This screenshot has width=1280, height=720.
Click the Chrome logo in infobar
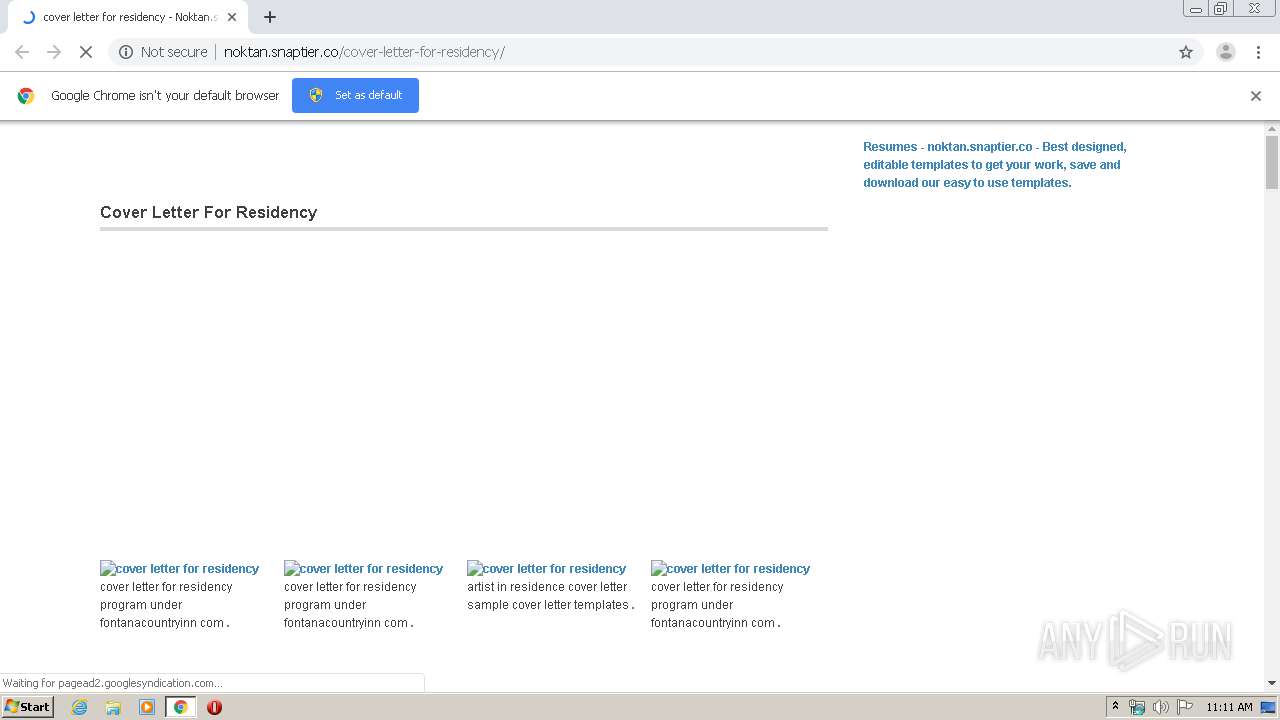coord(26,96)
